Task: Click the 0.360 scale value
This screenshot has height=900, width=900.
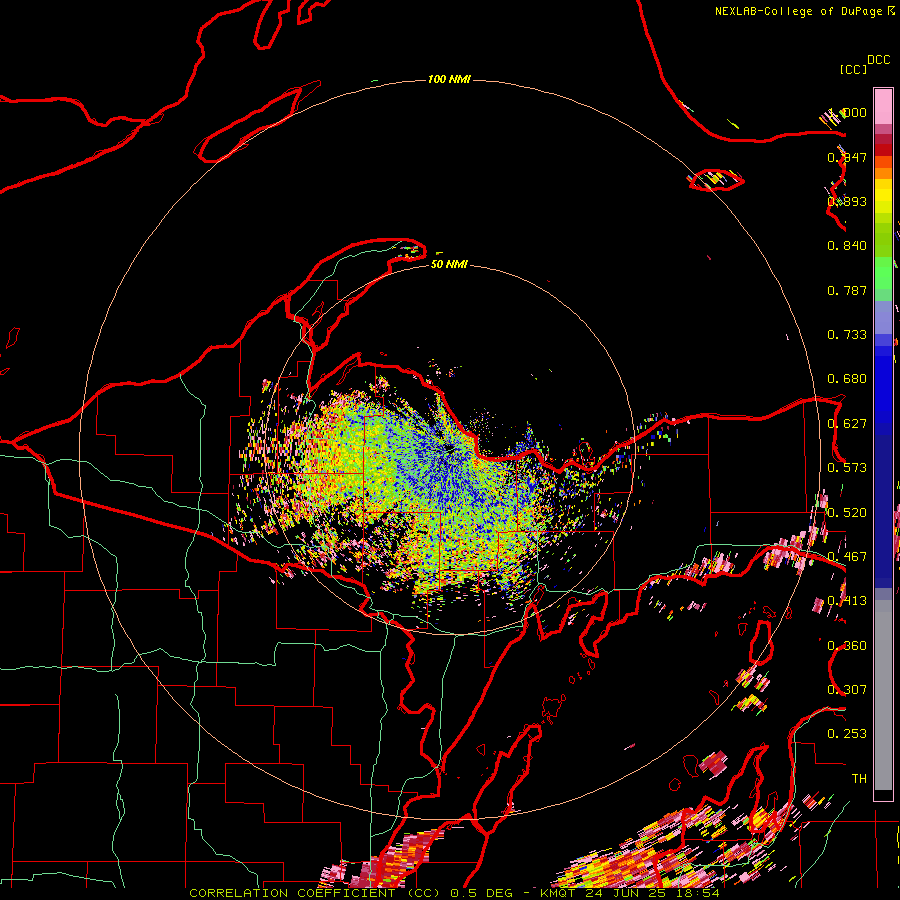Action: (847, 646)
